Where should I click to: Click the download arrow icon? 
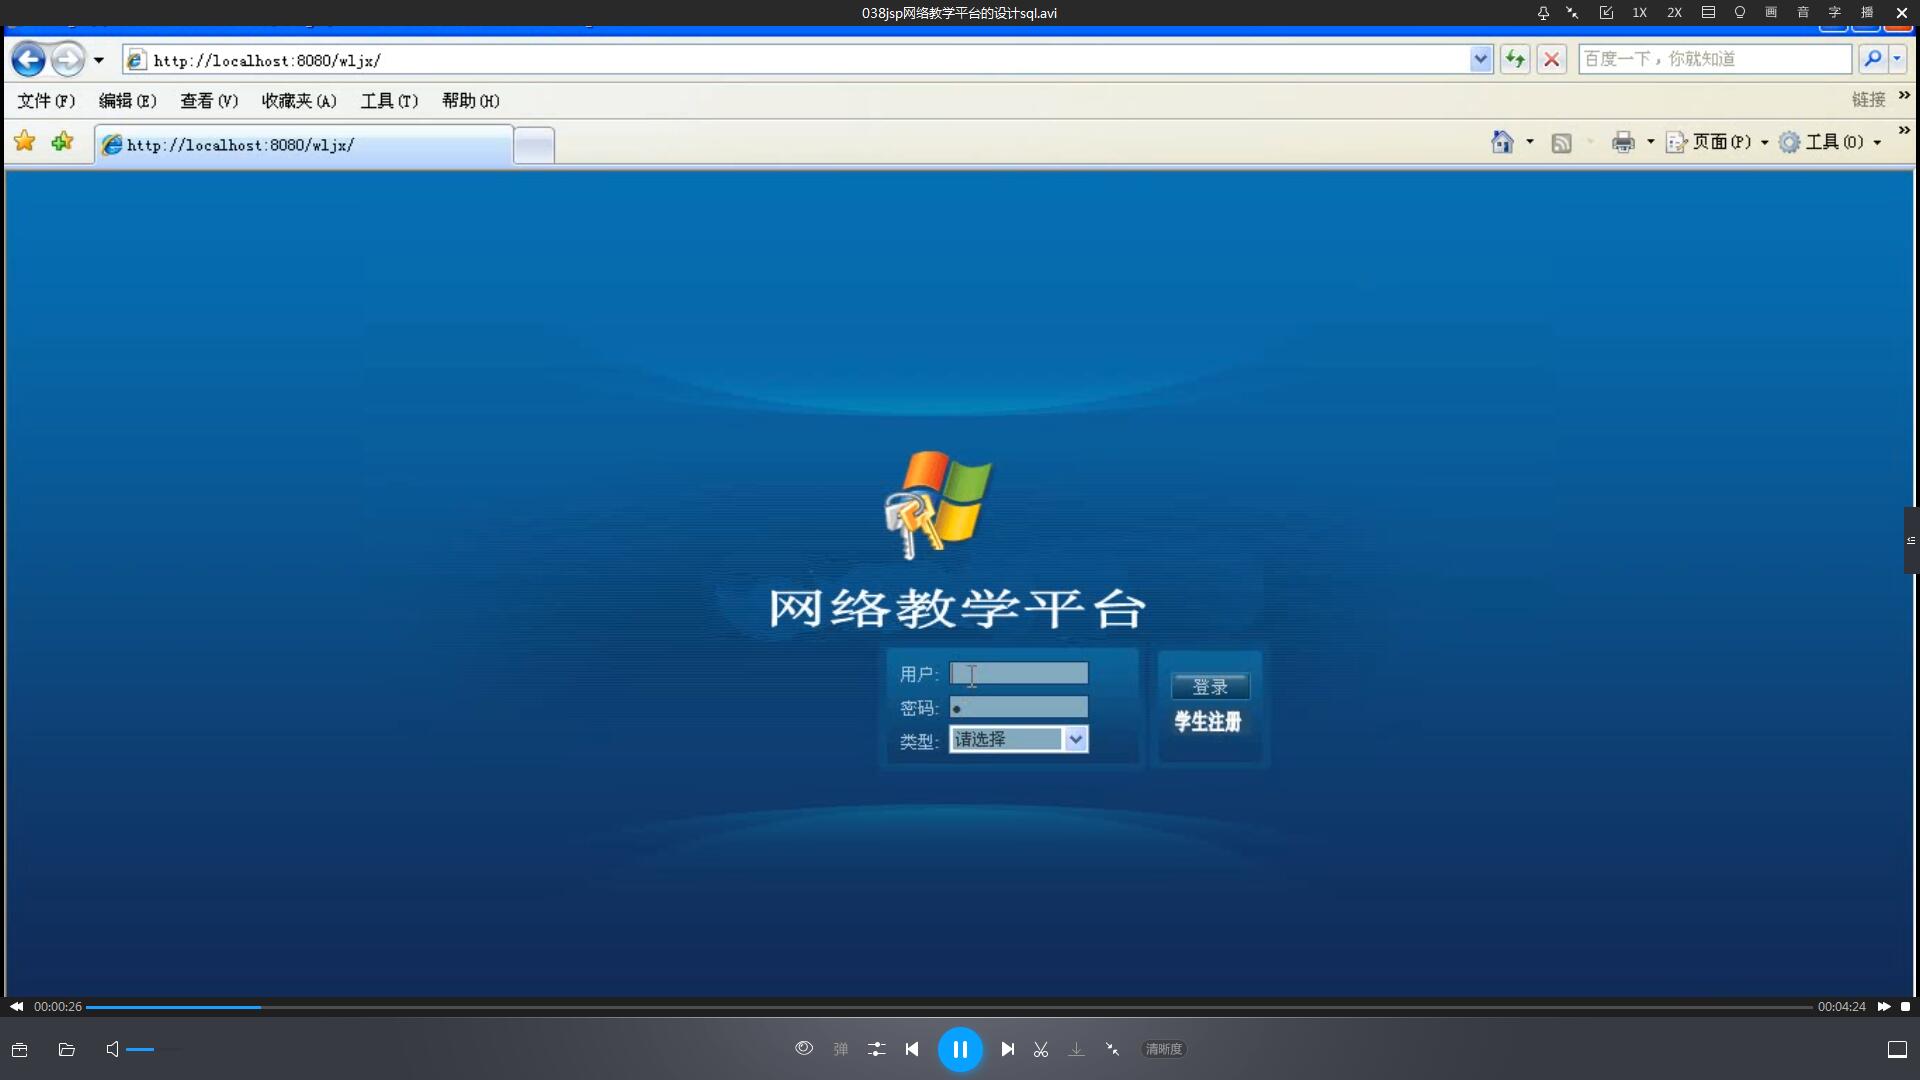(1076, 1049)
